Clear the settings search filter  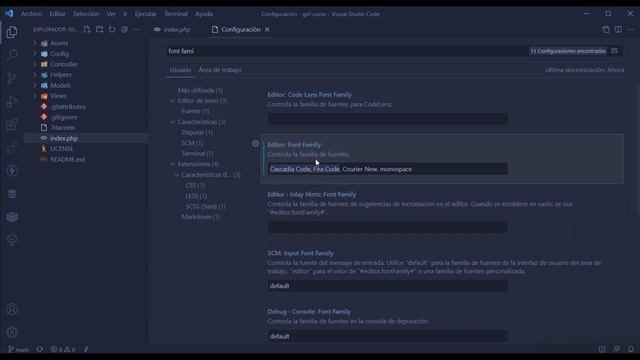(x=614, y=51)
